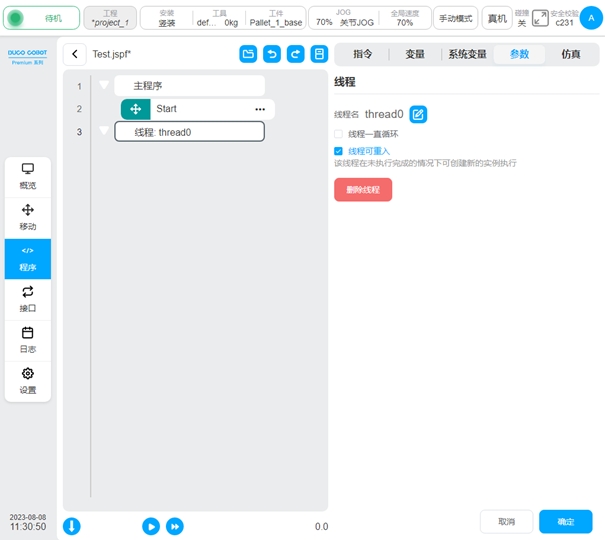Switch to the 仿真 tab
Viewport: 605px width, 540px height.
(571, 55)
